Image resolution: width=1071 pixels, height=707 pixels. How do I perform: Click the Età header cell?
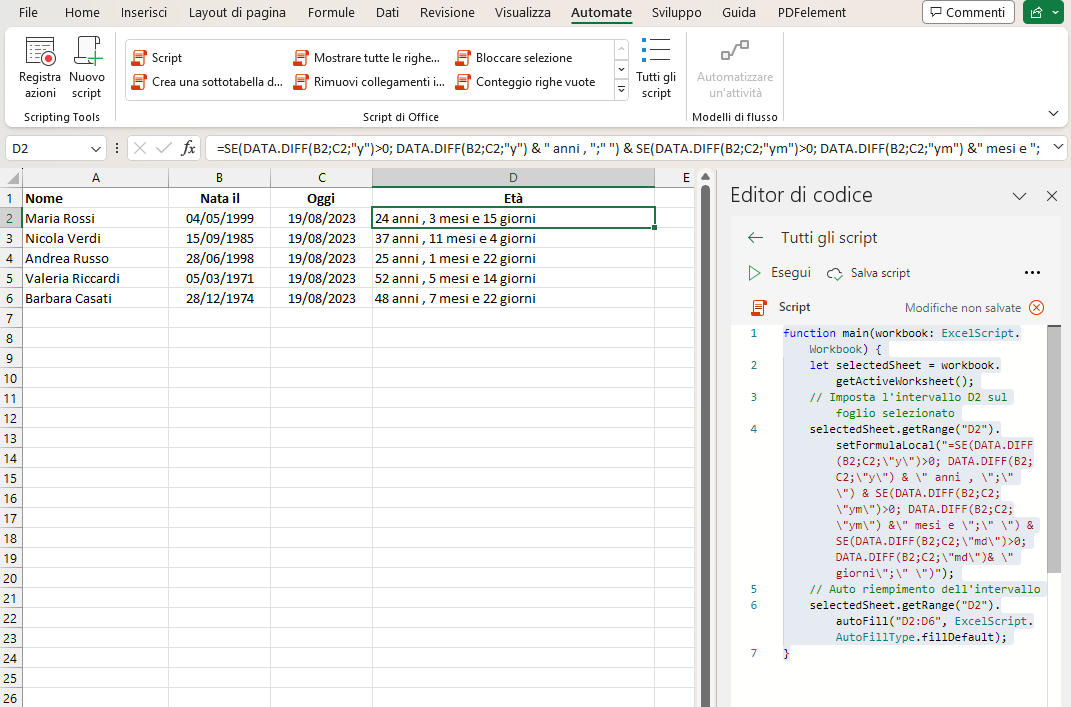(513, 199)
